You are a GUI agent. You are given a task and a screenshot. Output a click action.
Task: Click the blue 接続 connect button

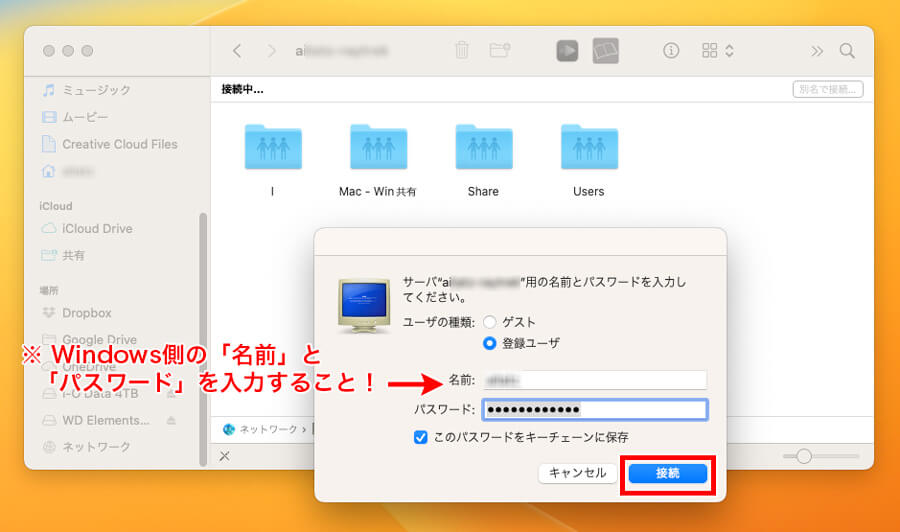[668, 473]
